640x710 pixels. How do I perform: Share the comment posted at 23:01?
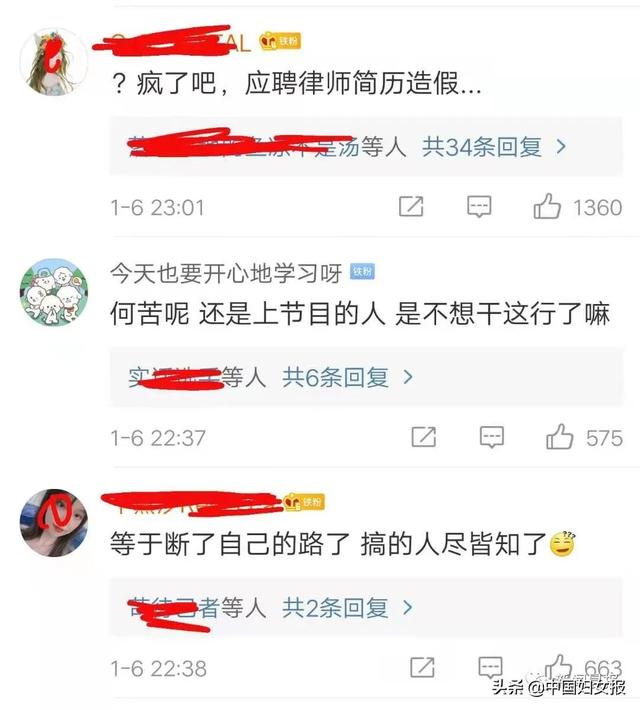tap(411, 206)
